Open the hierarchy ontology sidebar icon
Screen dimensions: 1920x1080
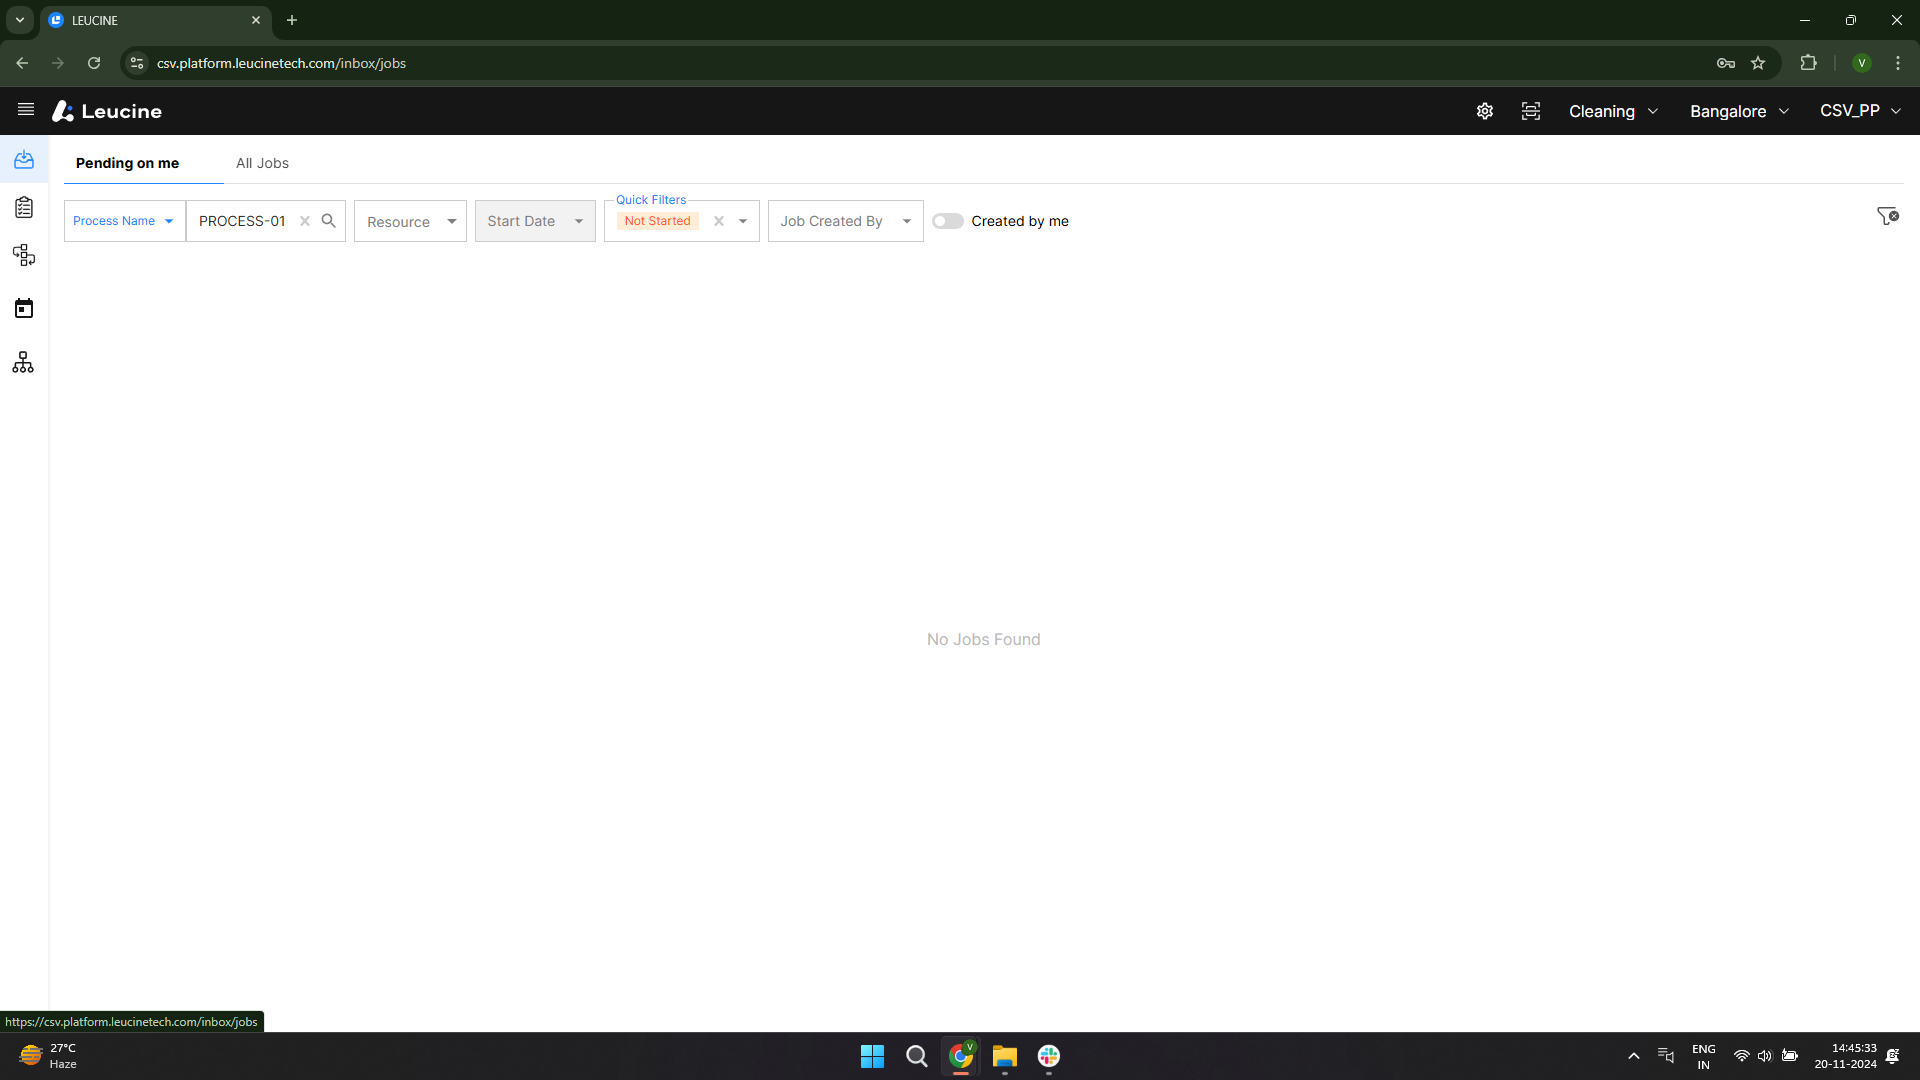point(24,362)
